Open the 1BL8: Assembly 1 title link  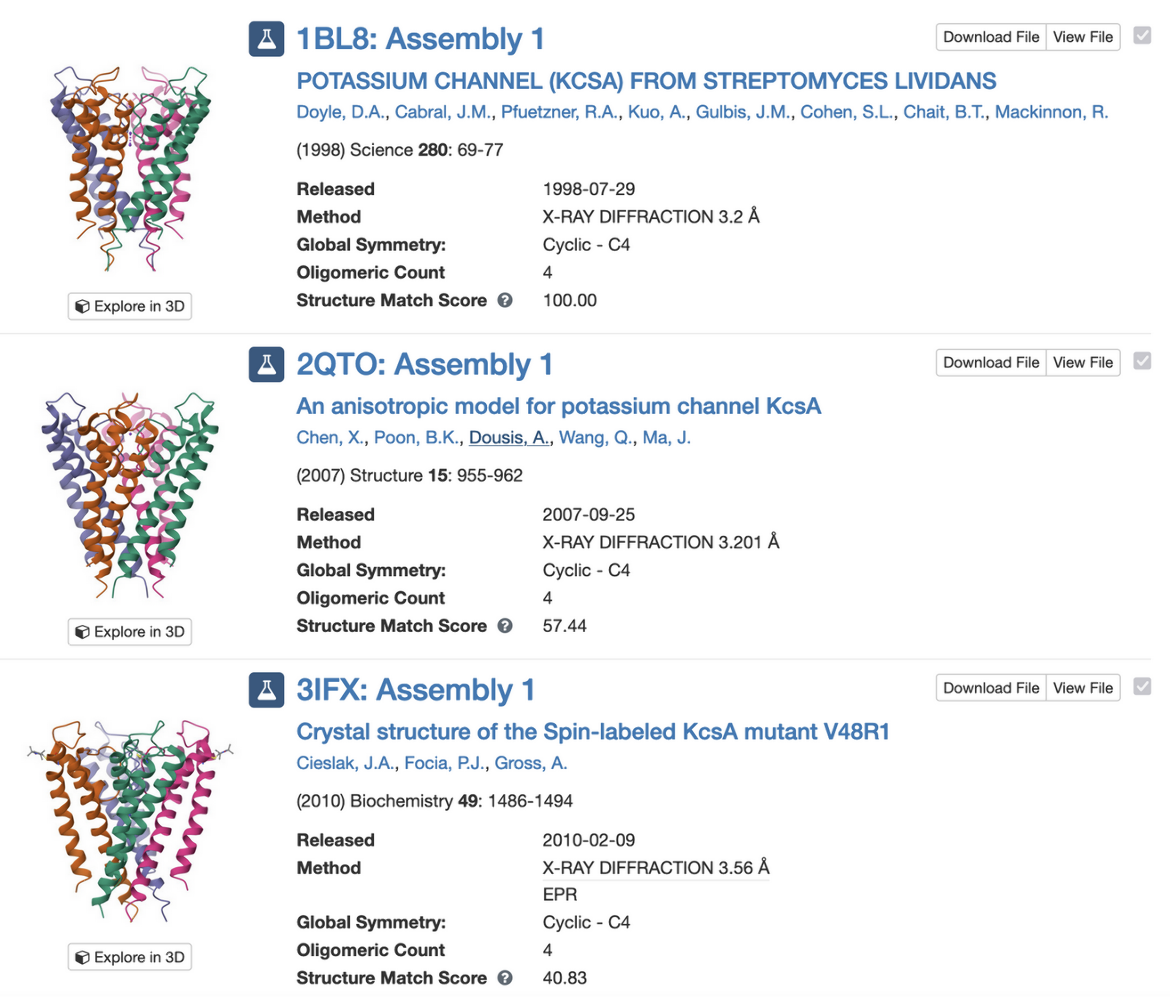coord(420,40)
